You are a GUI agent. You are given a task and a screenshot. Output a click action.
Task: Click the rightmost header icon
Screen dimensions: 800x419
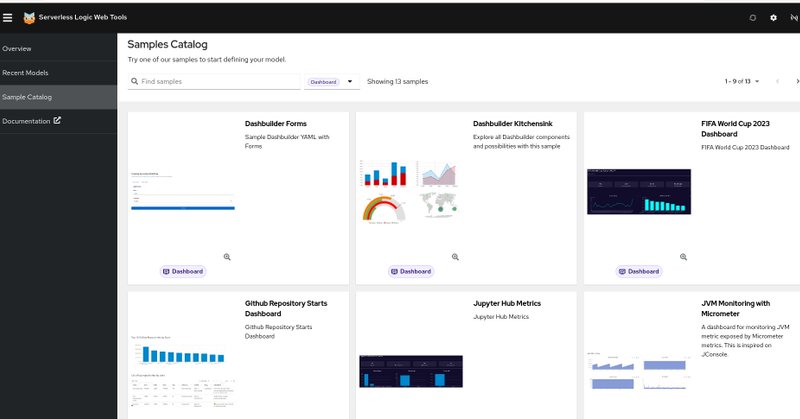(794, 18)
